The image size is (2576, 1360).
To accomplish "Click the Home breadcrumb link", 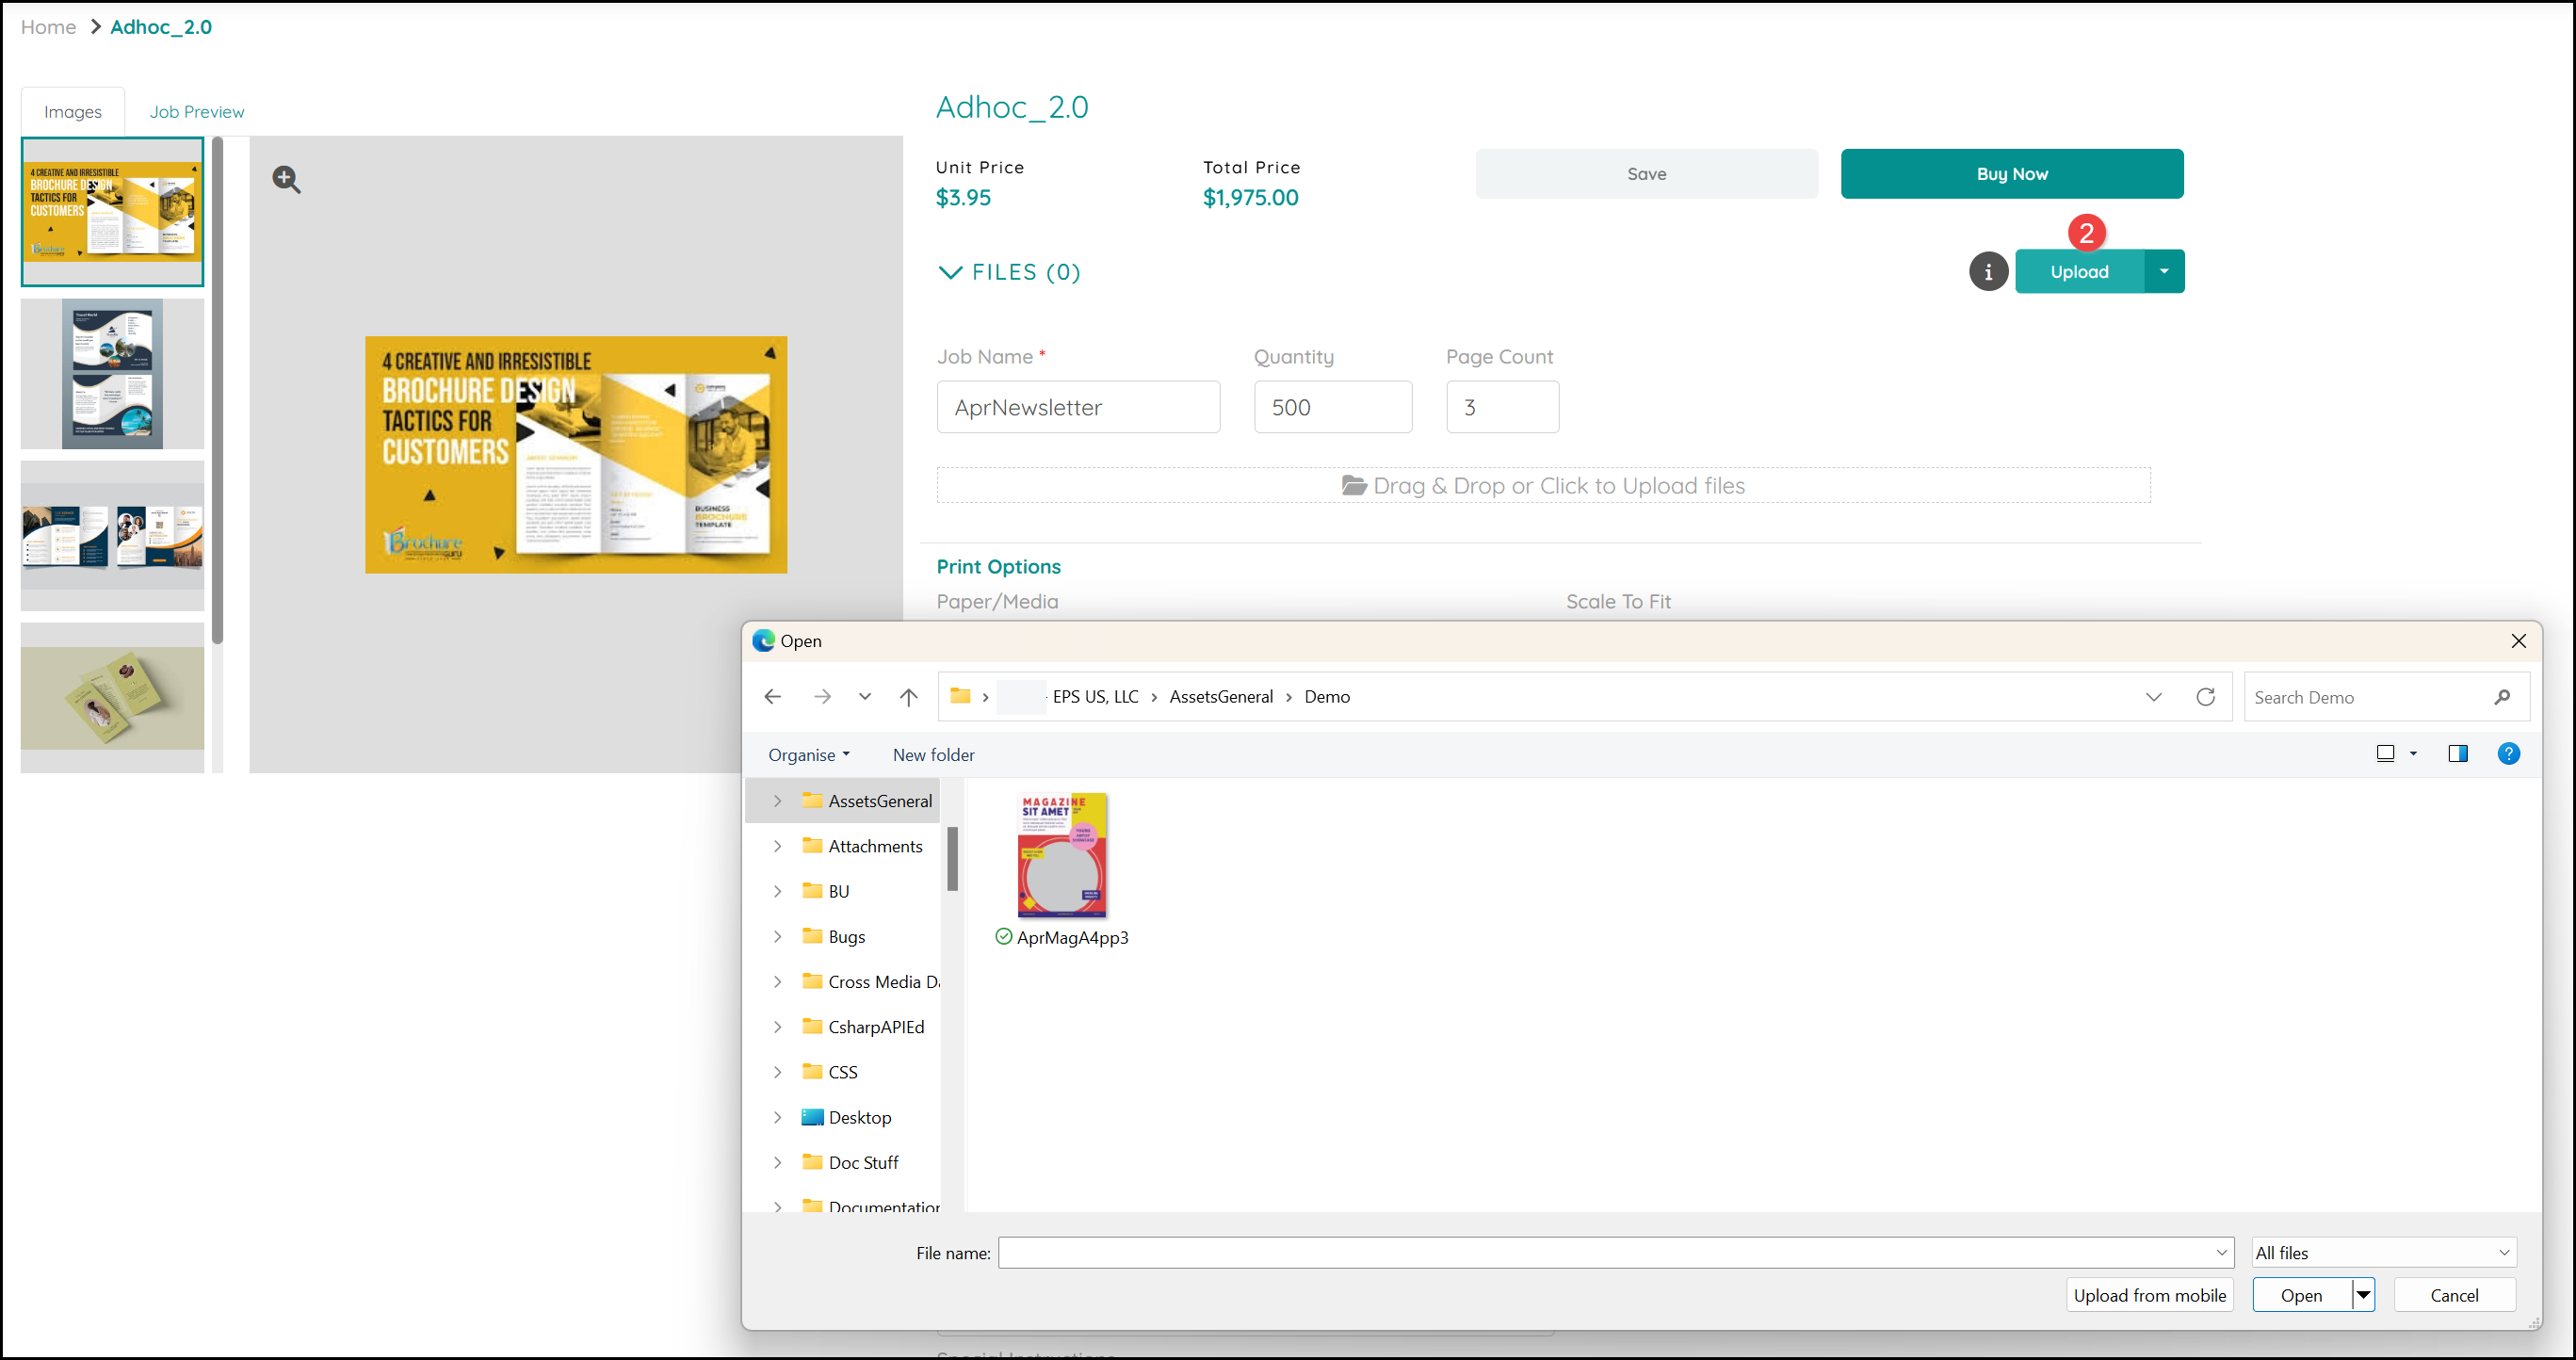I will (x=48, y=27).
